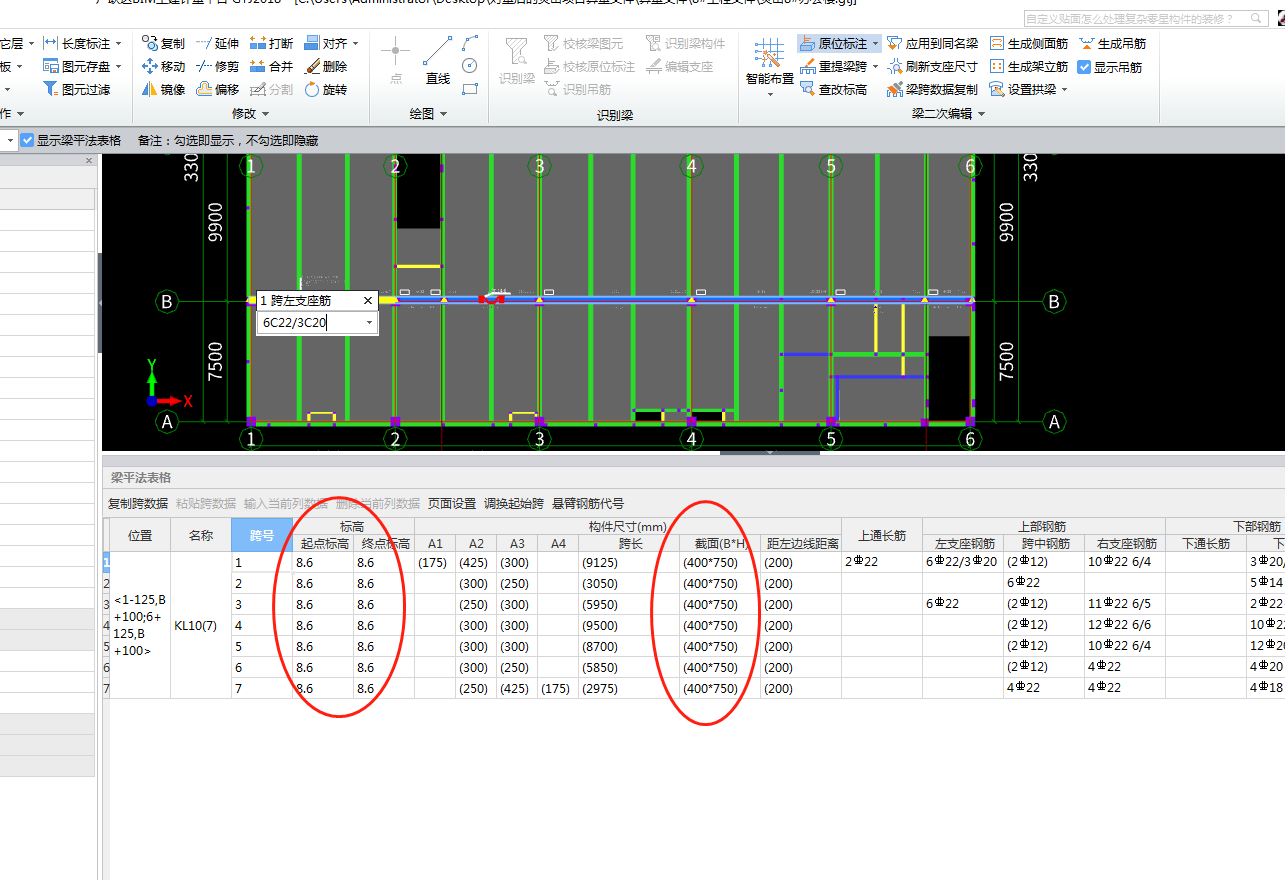Screen dimensions: 1285x880
Task: Click 图元存盘 save element tool
Action: pos(77,66)
